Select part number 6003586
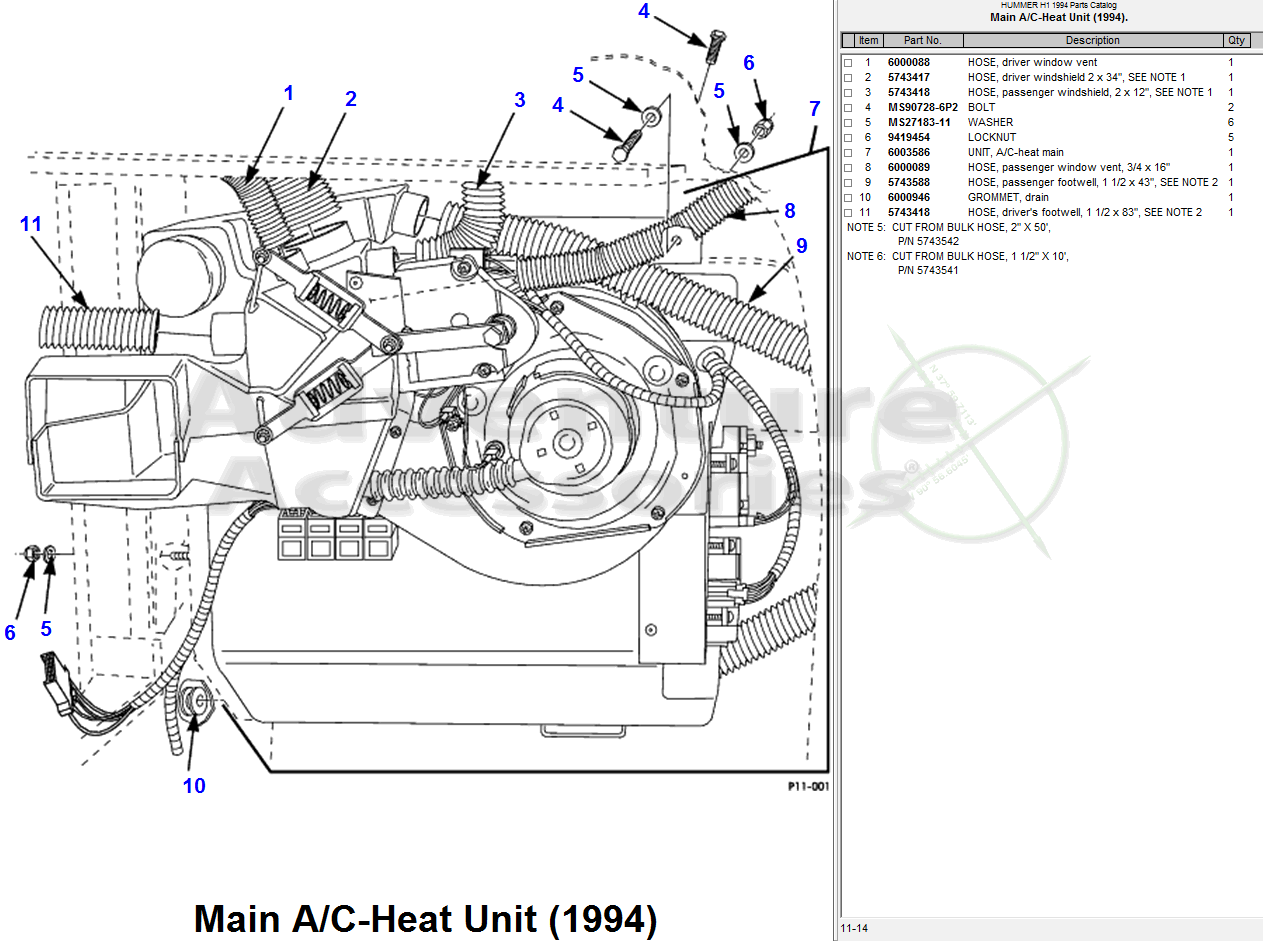Screen dimensions: 1263x941 click(x=908, y=153)
